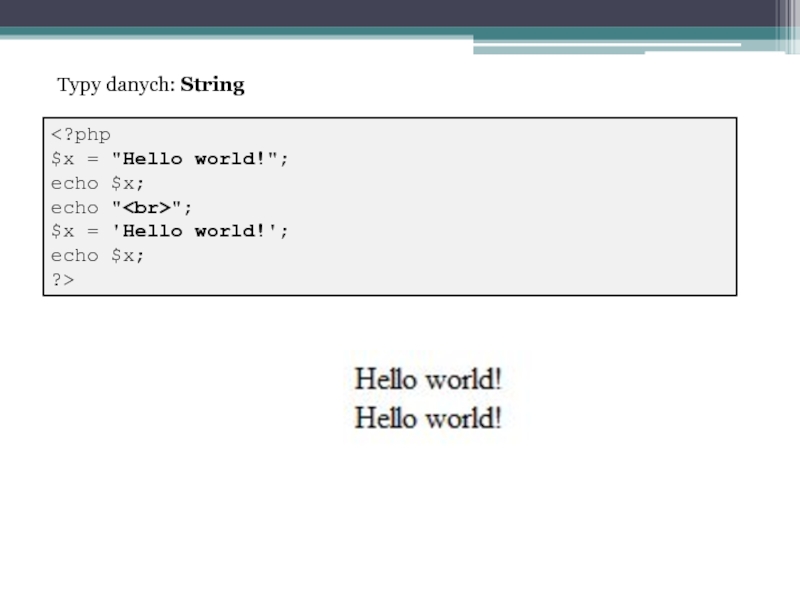The width and height of the screenshot is (800, 600).
Task: Click the first 'Hello world!' output line
Action: [x=428, y=379]
